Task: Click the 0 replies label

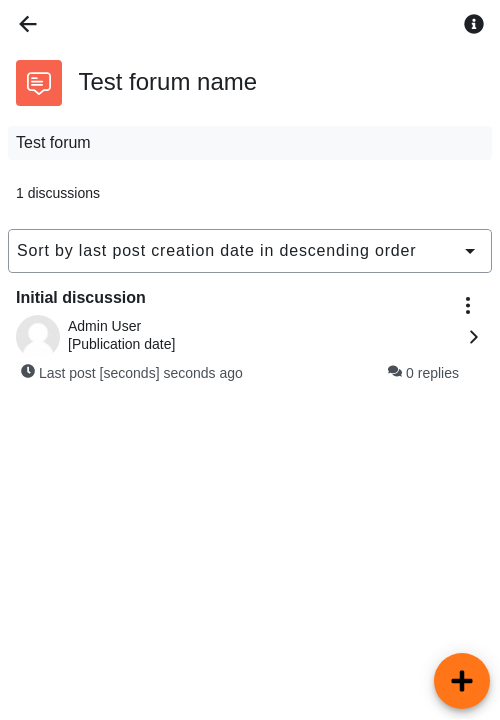Action: click(x=432, y=373)
